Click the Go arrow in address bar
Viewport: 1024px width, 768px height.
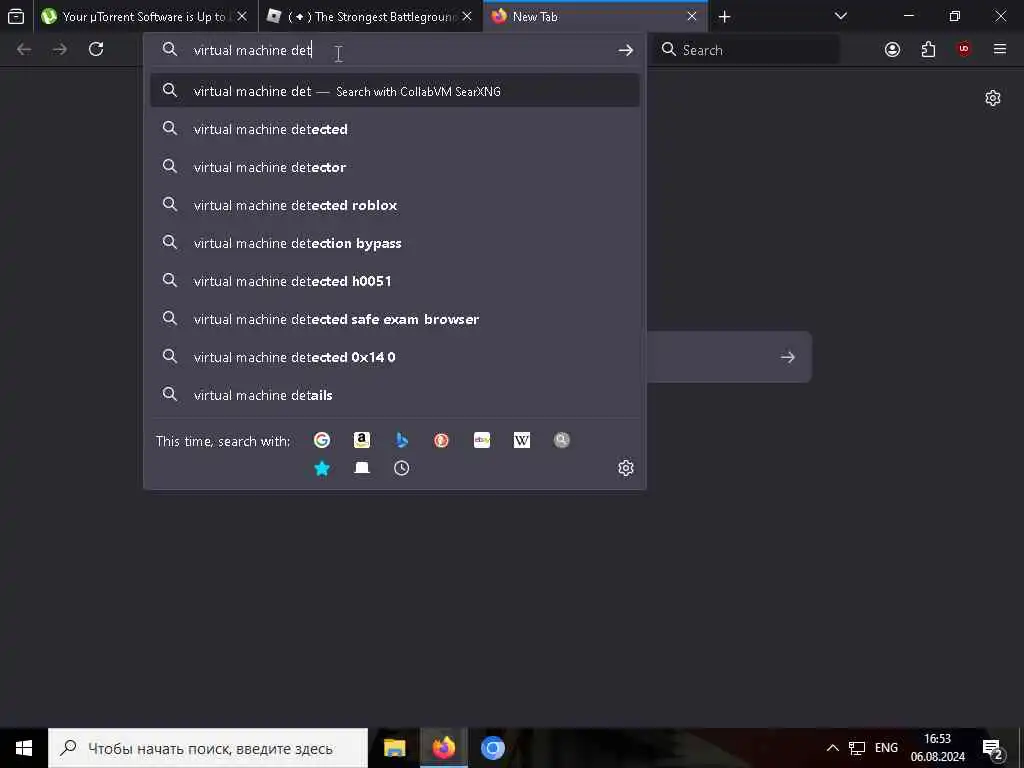626,50
